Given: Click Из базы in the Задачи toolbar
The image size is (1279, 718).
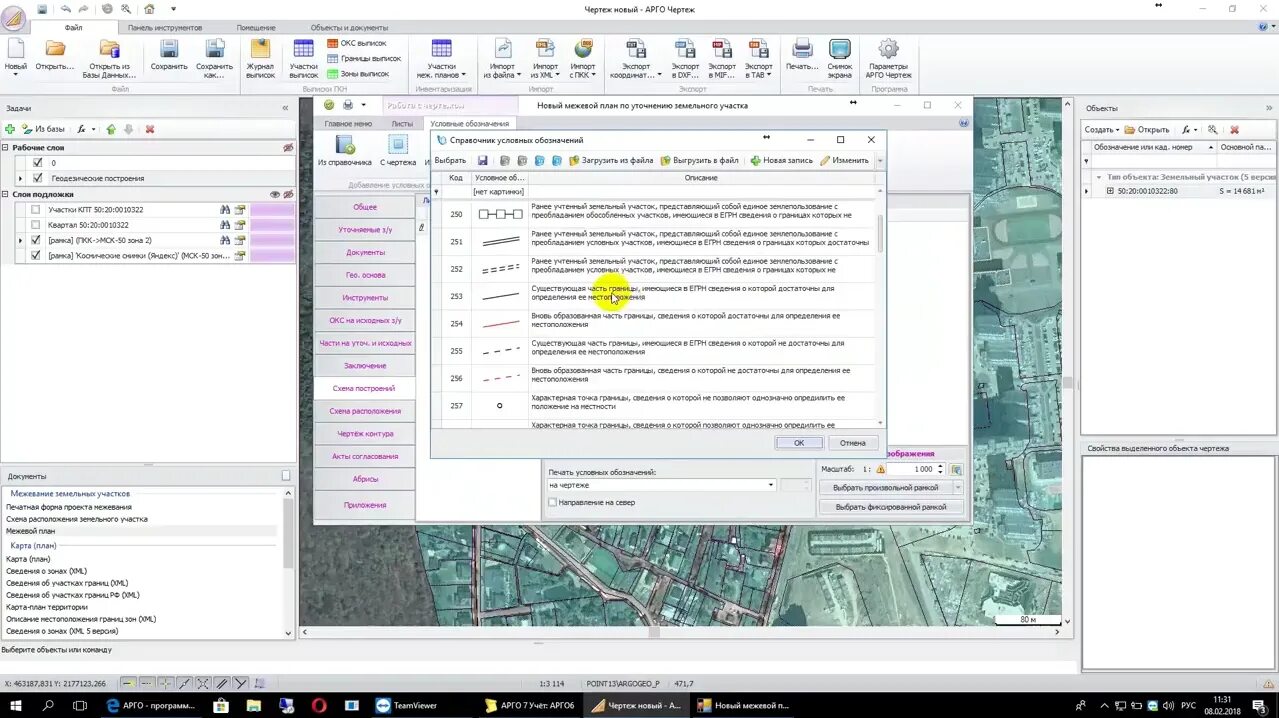Looking at the screenshot, I should (43, 129).
